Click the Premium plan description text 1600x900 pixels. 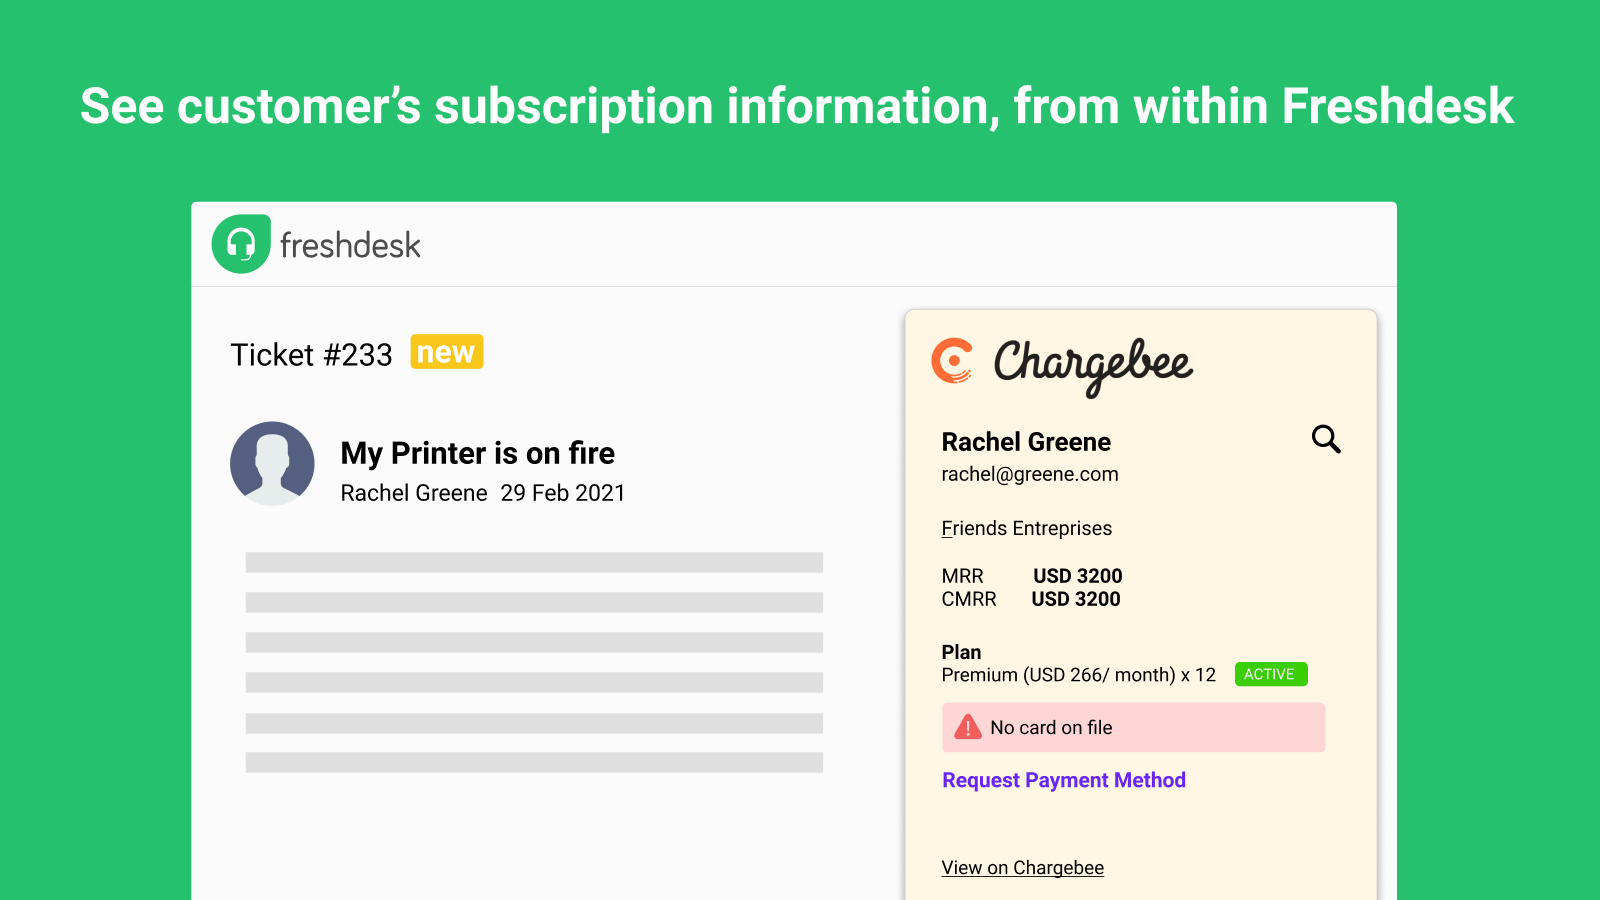1078,675
